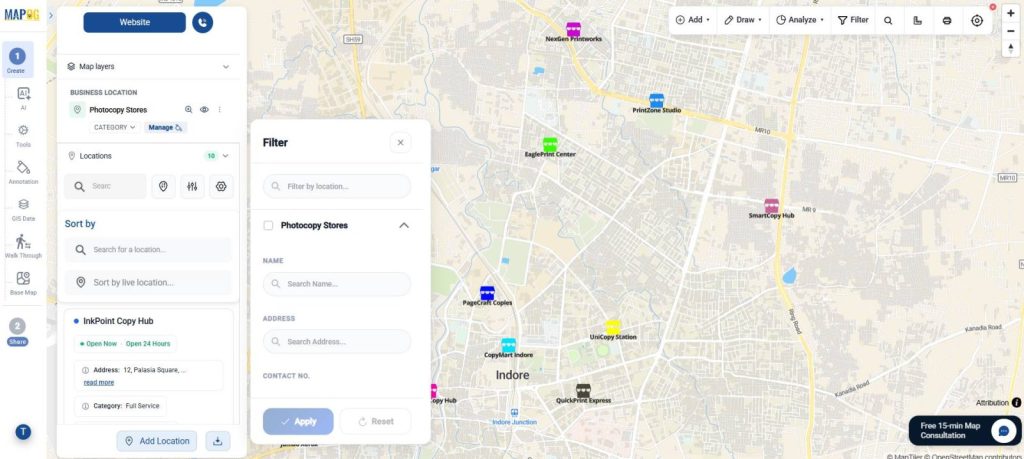Open the Add dropdown menu

click(x=693, y=20)
